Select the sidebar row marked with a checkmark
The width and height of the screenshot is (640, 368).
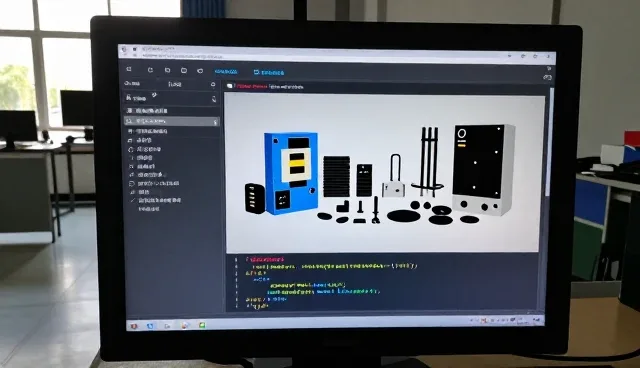(x=156, y=200)
